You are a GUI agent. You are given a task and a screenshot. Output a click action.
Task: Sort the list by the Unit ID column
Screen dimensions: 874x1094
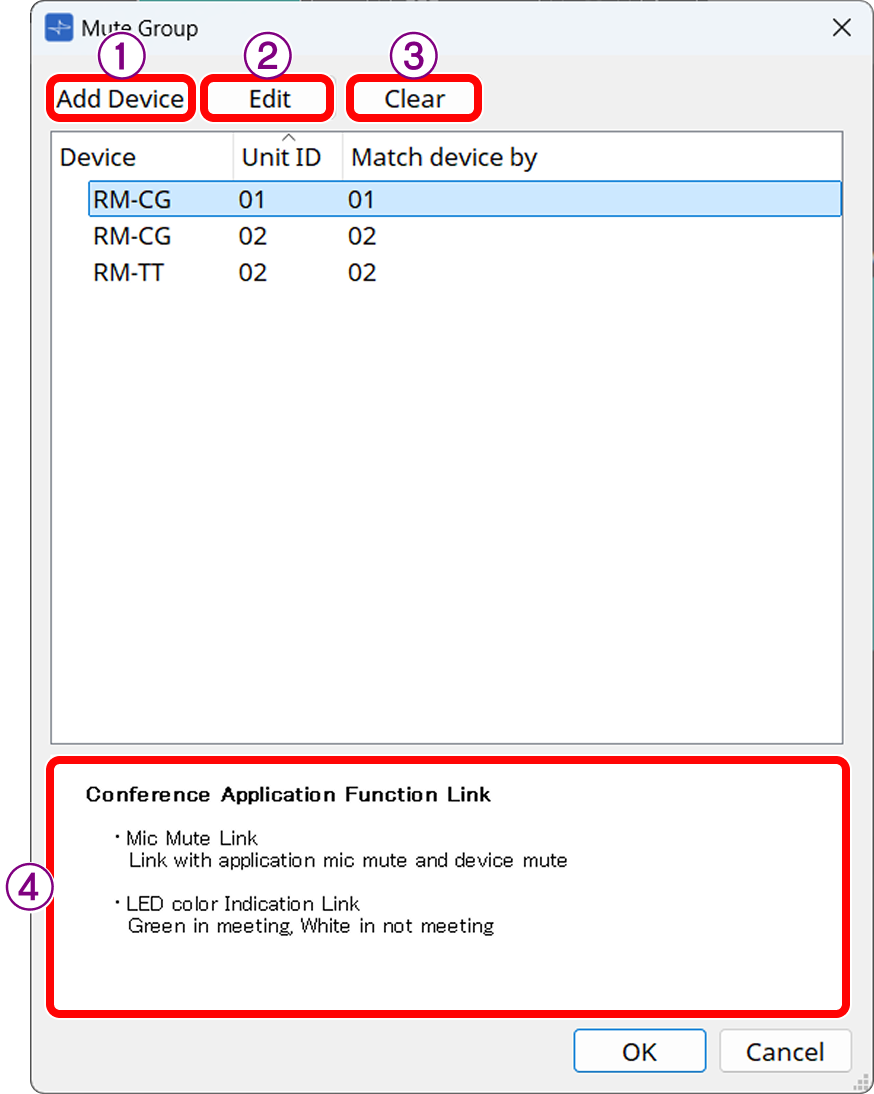tap(281, 157)
